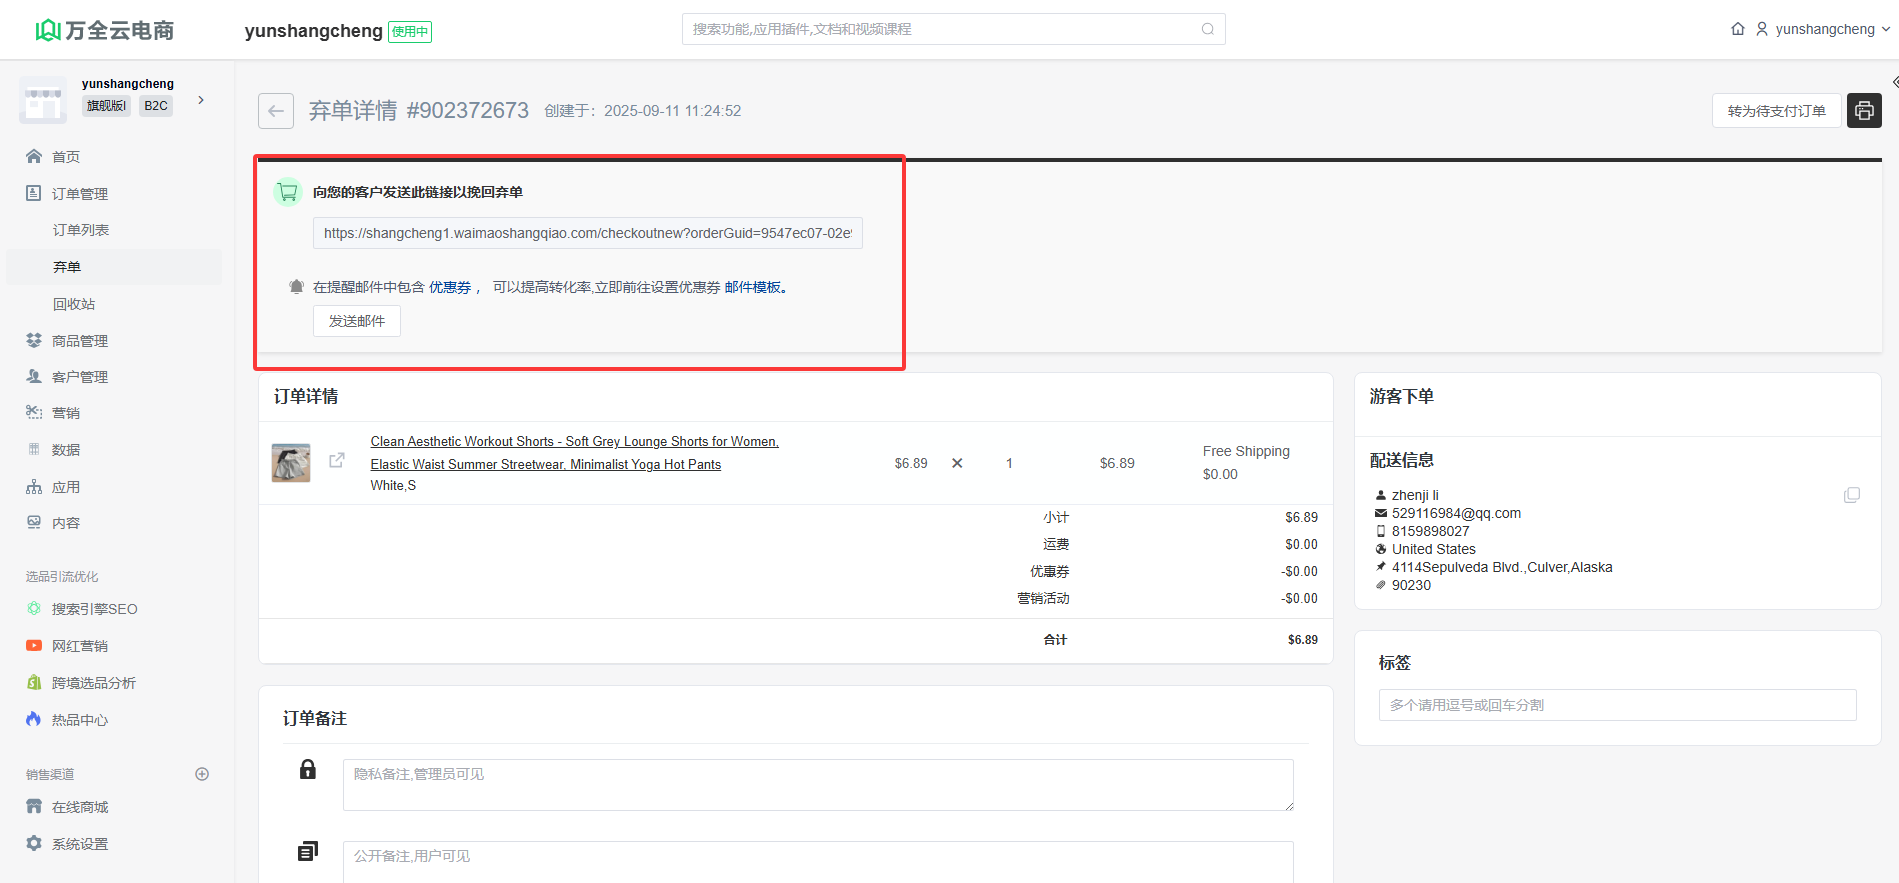Open the yunshangcheng account dropdown
Image resolution: width=1899 pixels, height=883 pixels.
coord(1824,29)
